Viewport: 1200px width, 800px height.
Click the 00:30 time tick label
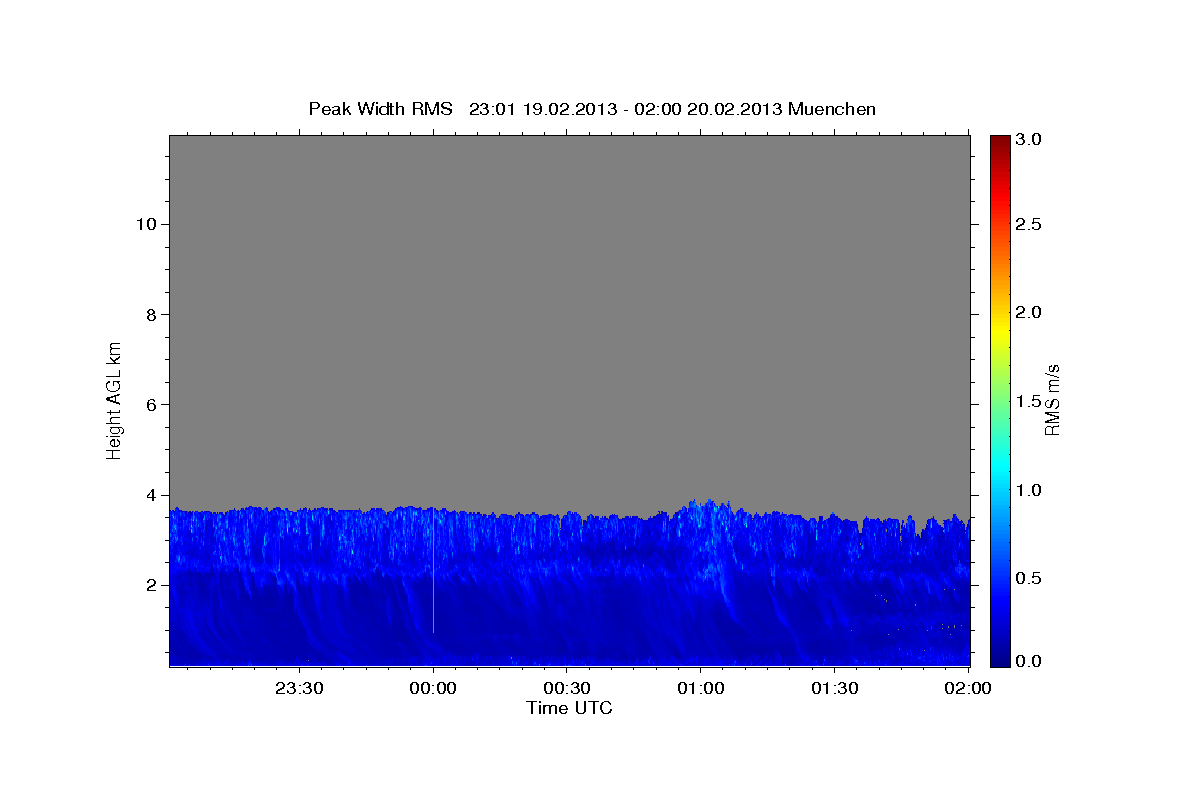point(566,689)
